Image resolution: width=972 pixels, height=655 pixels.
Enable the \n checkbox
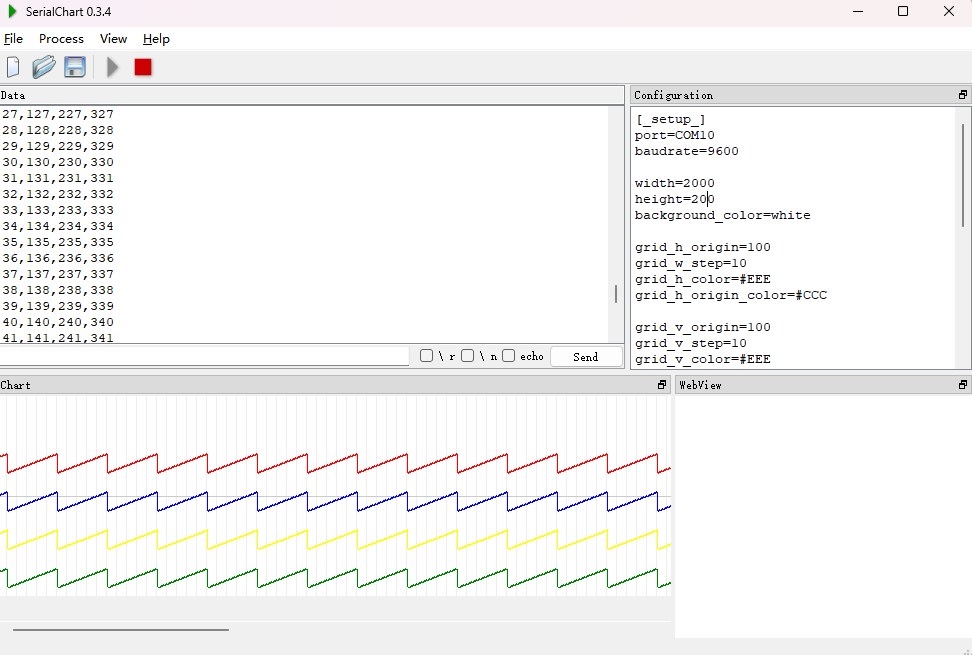click(468, 356)
